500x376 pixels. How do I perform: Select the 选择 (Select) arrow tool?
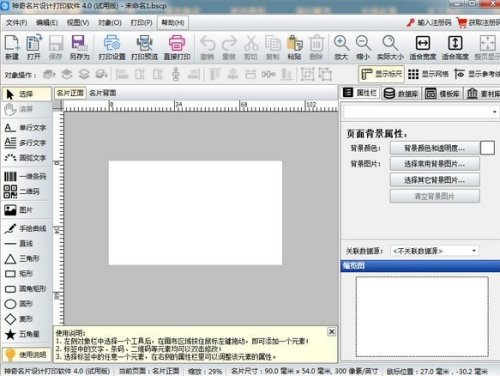[27, 94]
